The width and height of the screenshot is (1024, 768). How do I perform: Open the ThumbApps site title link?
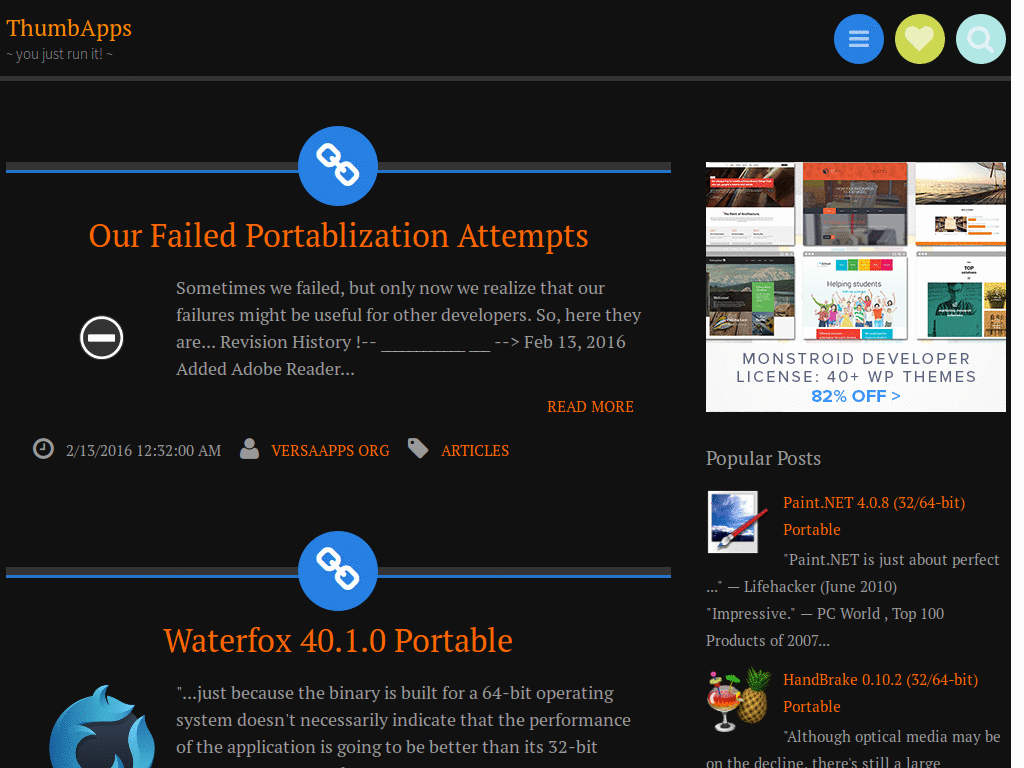tap(69, 28)
